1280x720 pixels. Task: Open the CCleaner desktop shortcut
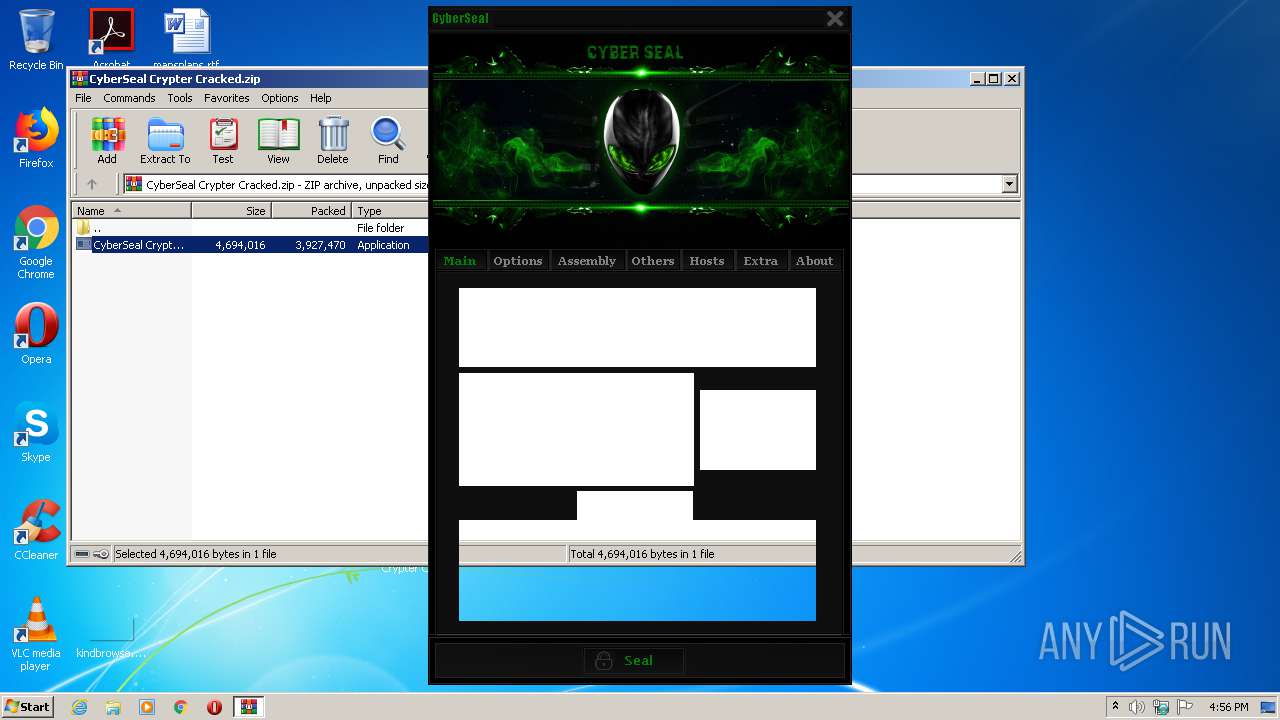coord(36,530)
